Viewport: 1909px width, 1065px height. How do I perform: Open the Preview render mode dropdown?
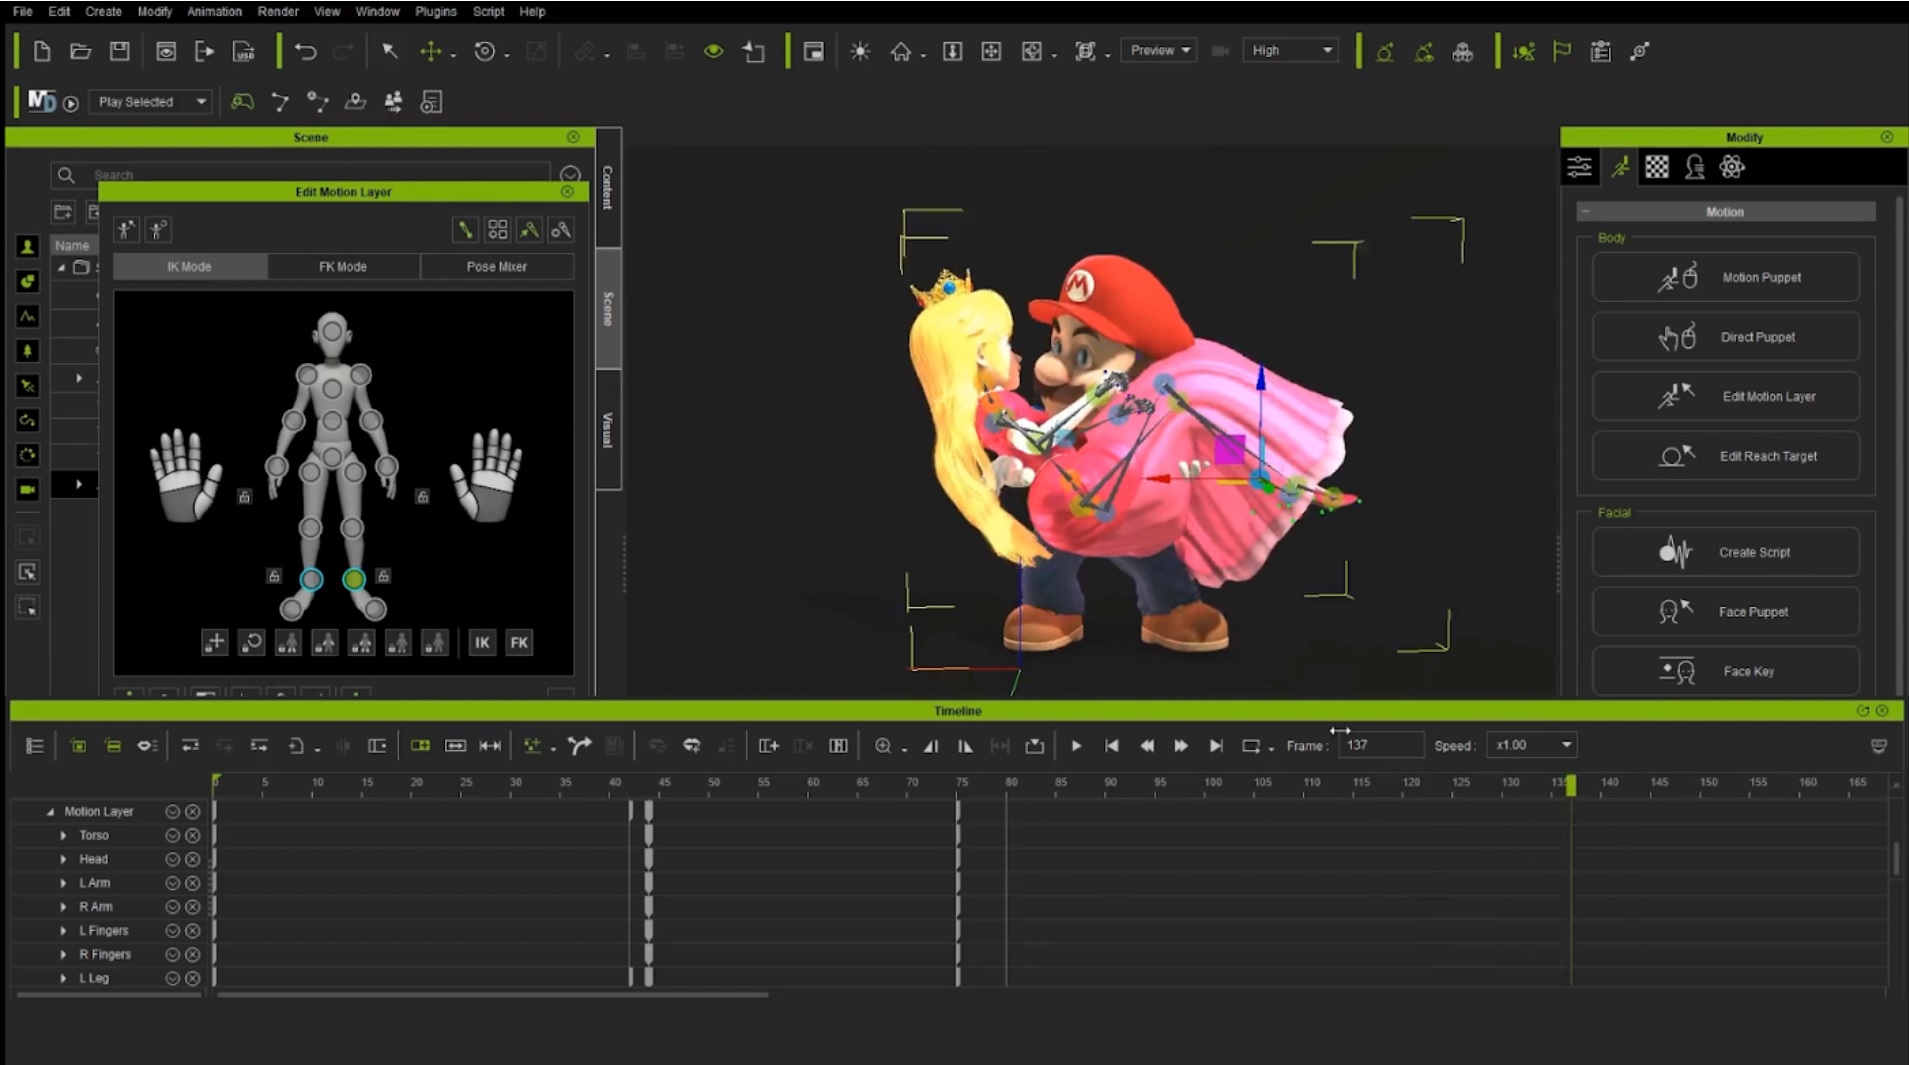click(x=1159, y=50)
